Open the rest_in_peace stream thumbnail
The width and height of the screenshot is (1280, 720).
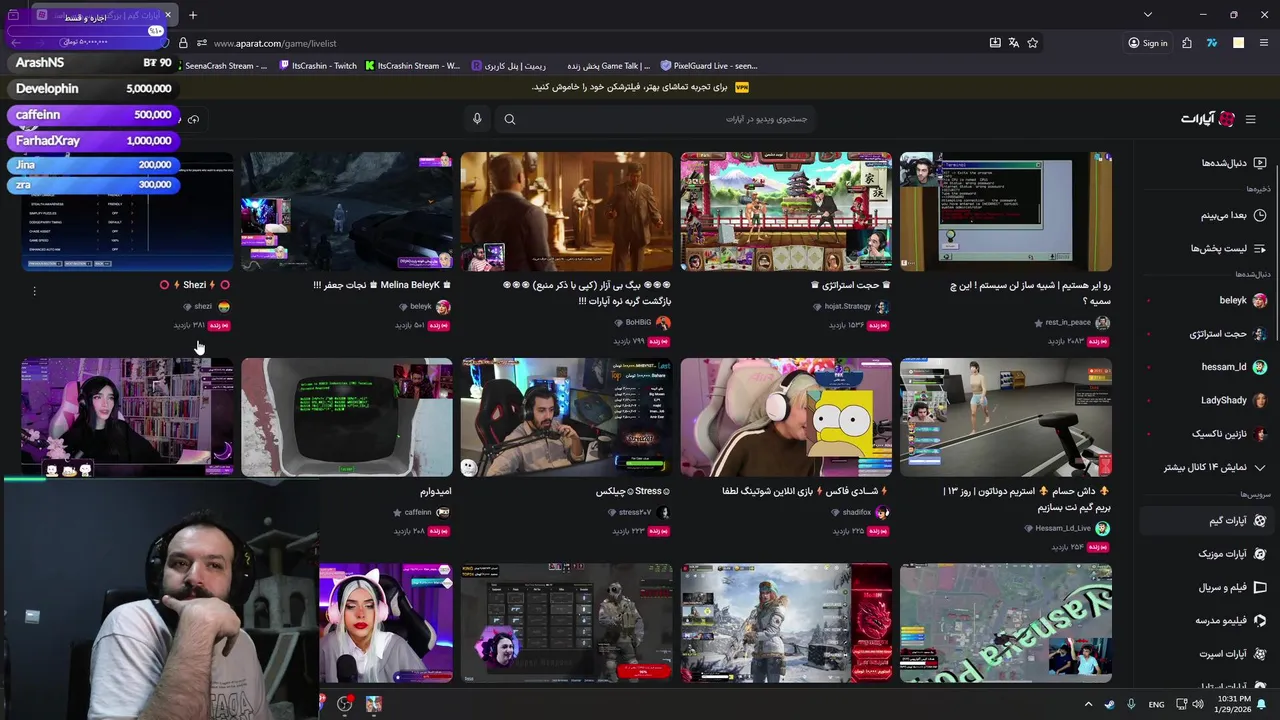point(1005,211)
